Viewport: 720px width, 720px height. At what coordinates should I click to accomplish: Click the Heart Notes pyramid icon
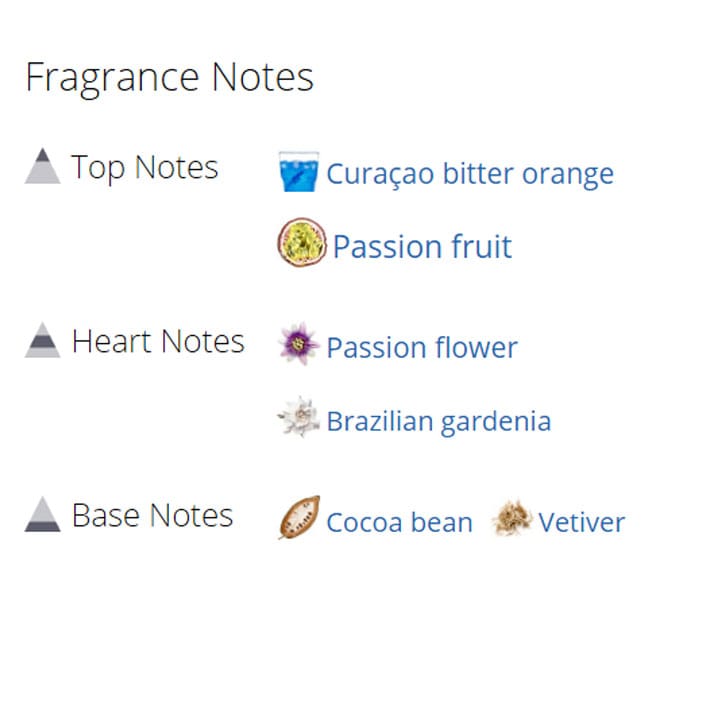point(43,340)
